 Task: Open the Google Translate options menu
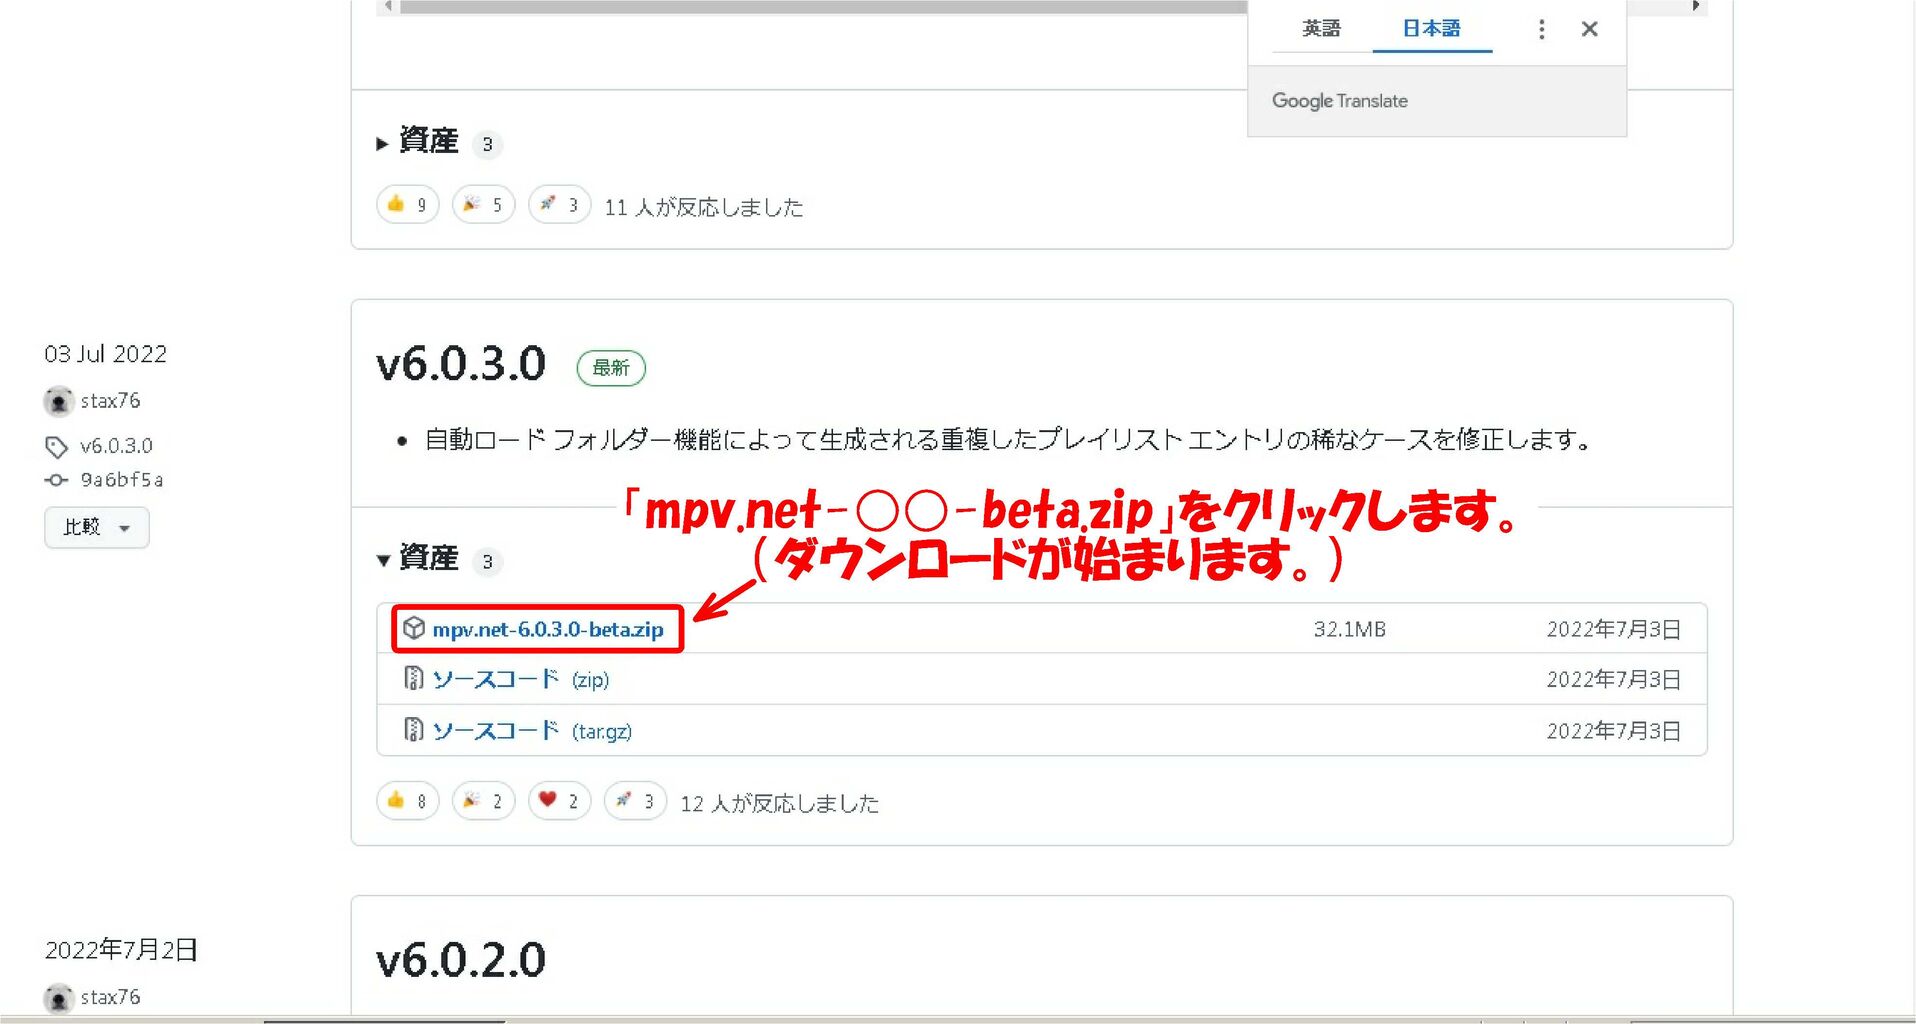pyautogui.click(x=1541, y=29)
